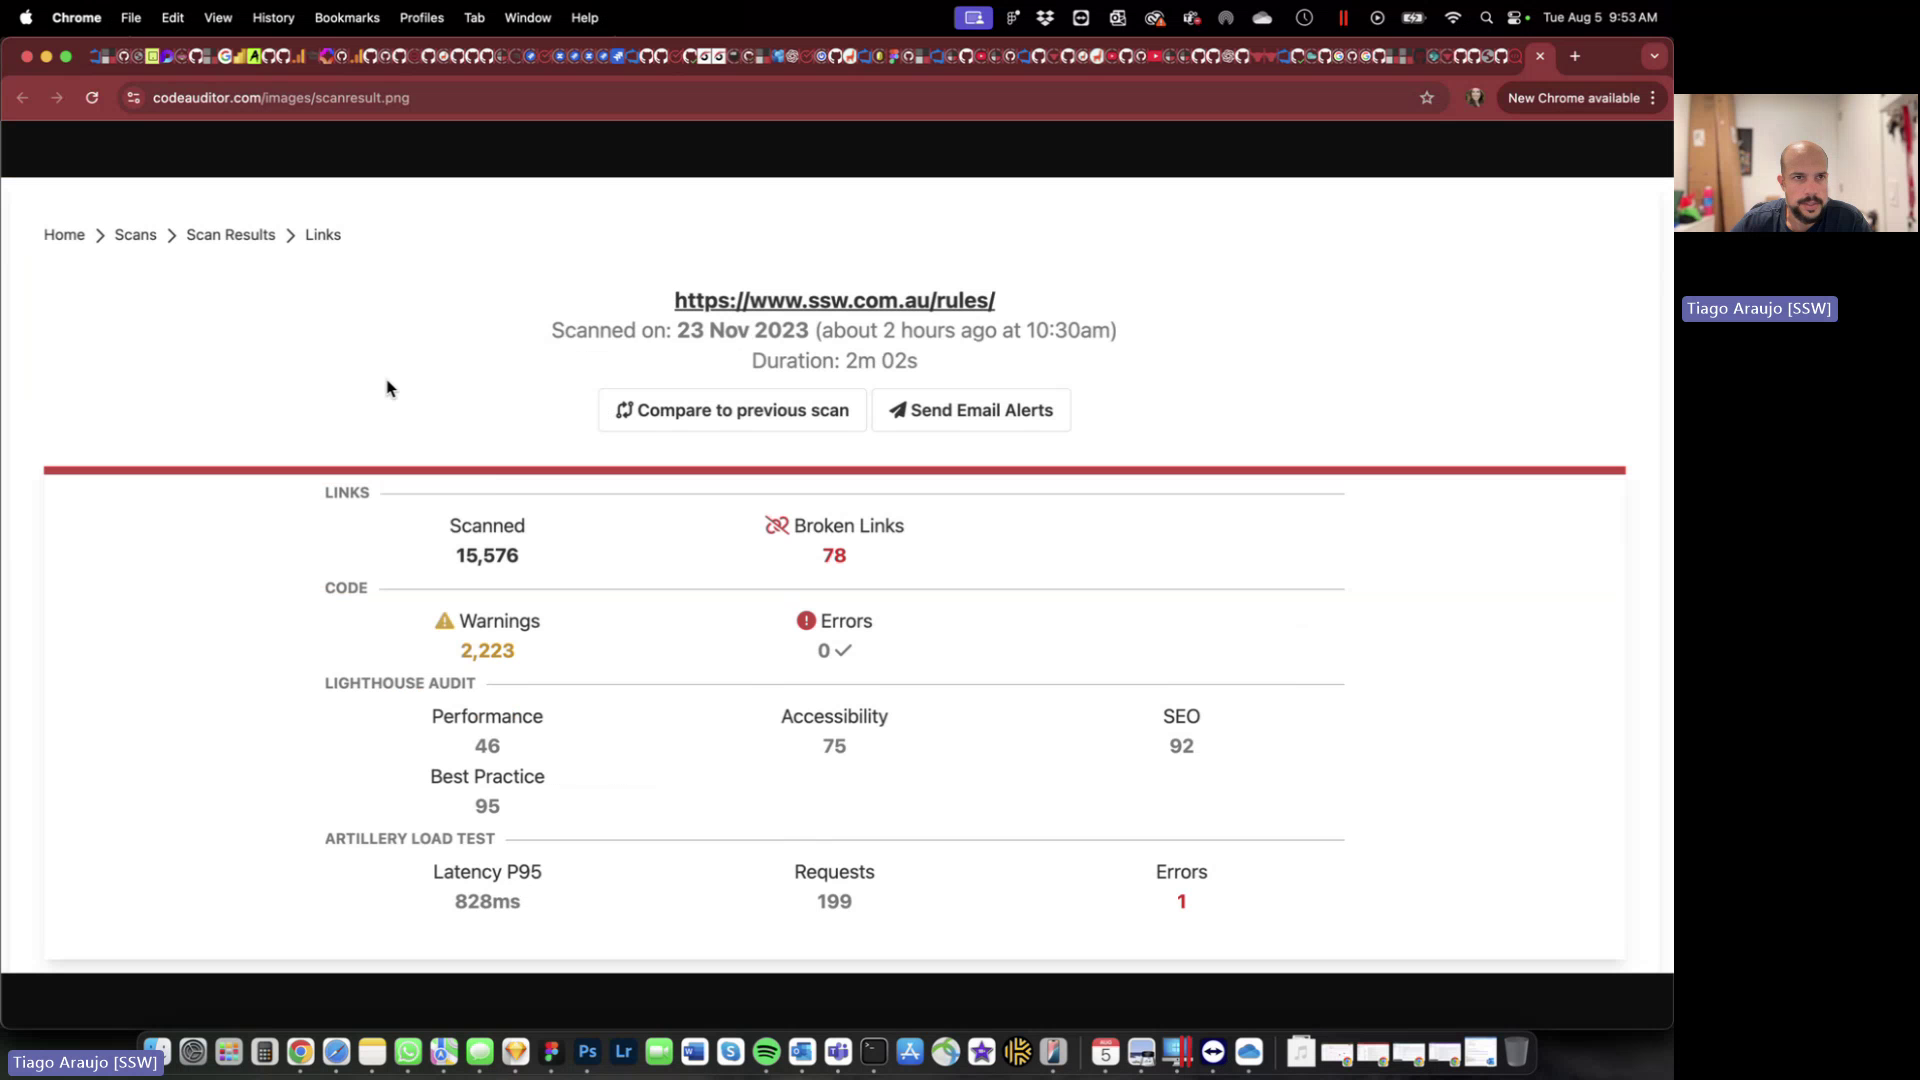Open Figma from the Dock
1920x1080 pixels.
click(x=551, y=1052)
